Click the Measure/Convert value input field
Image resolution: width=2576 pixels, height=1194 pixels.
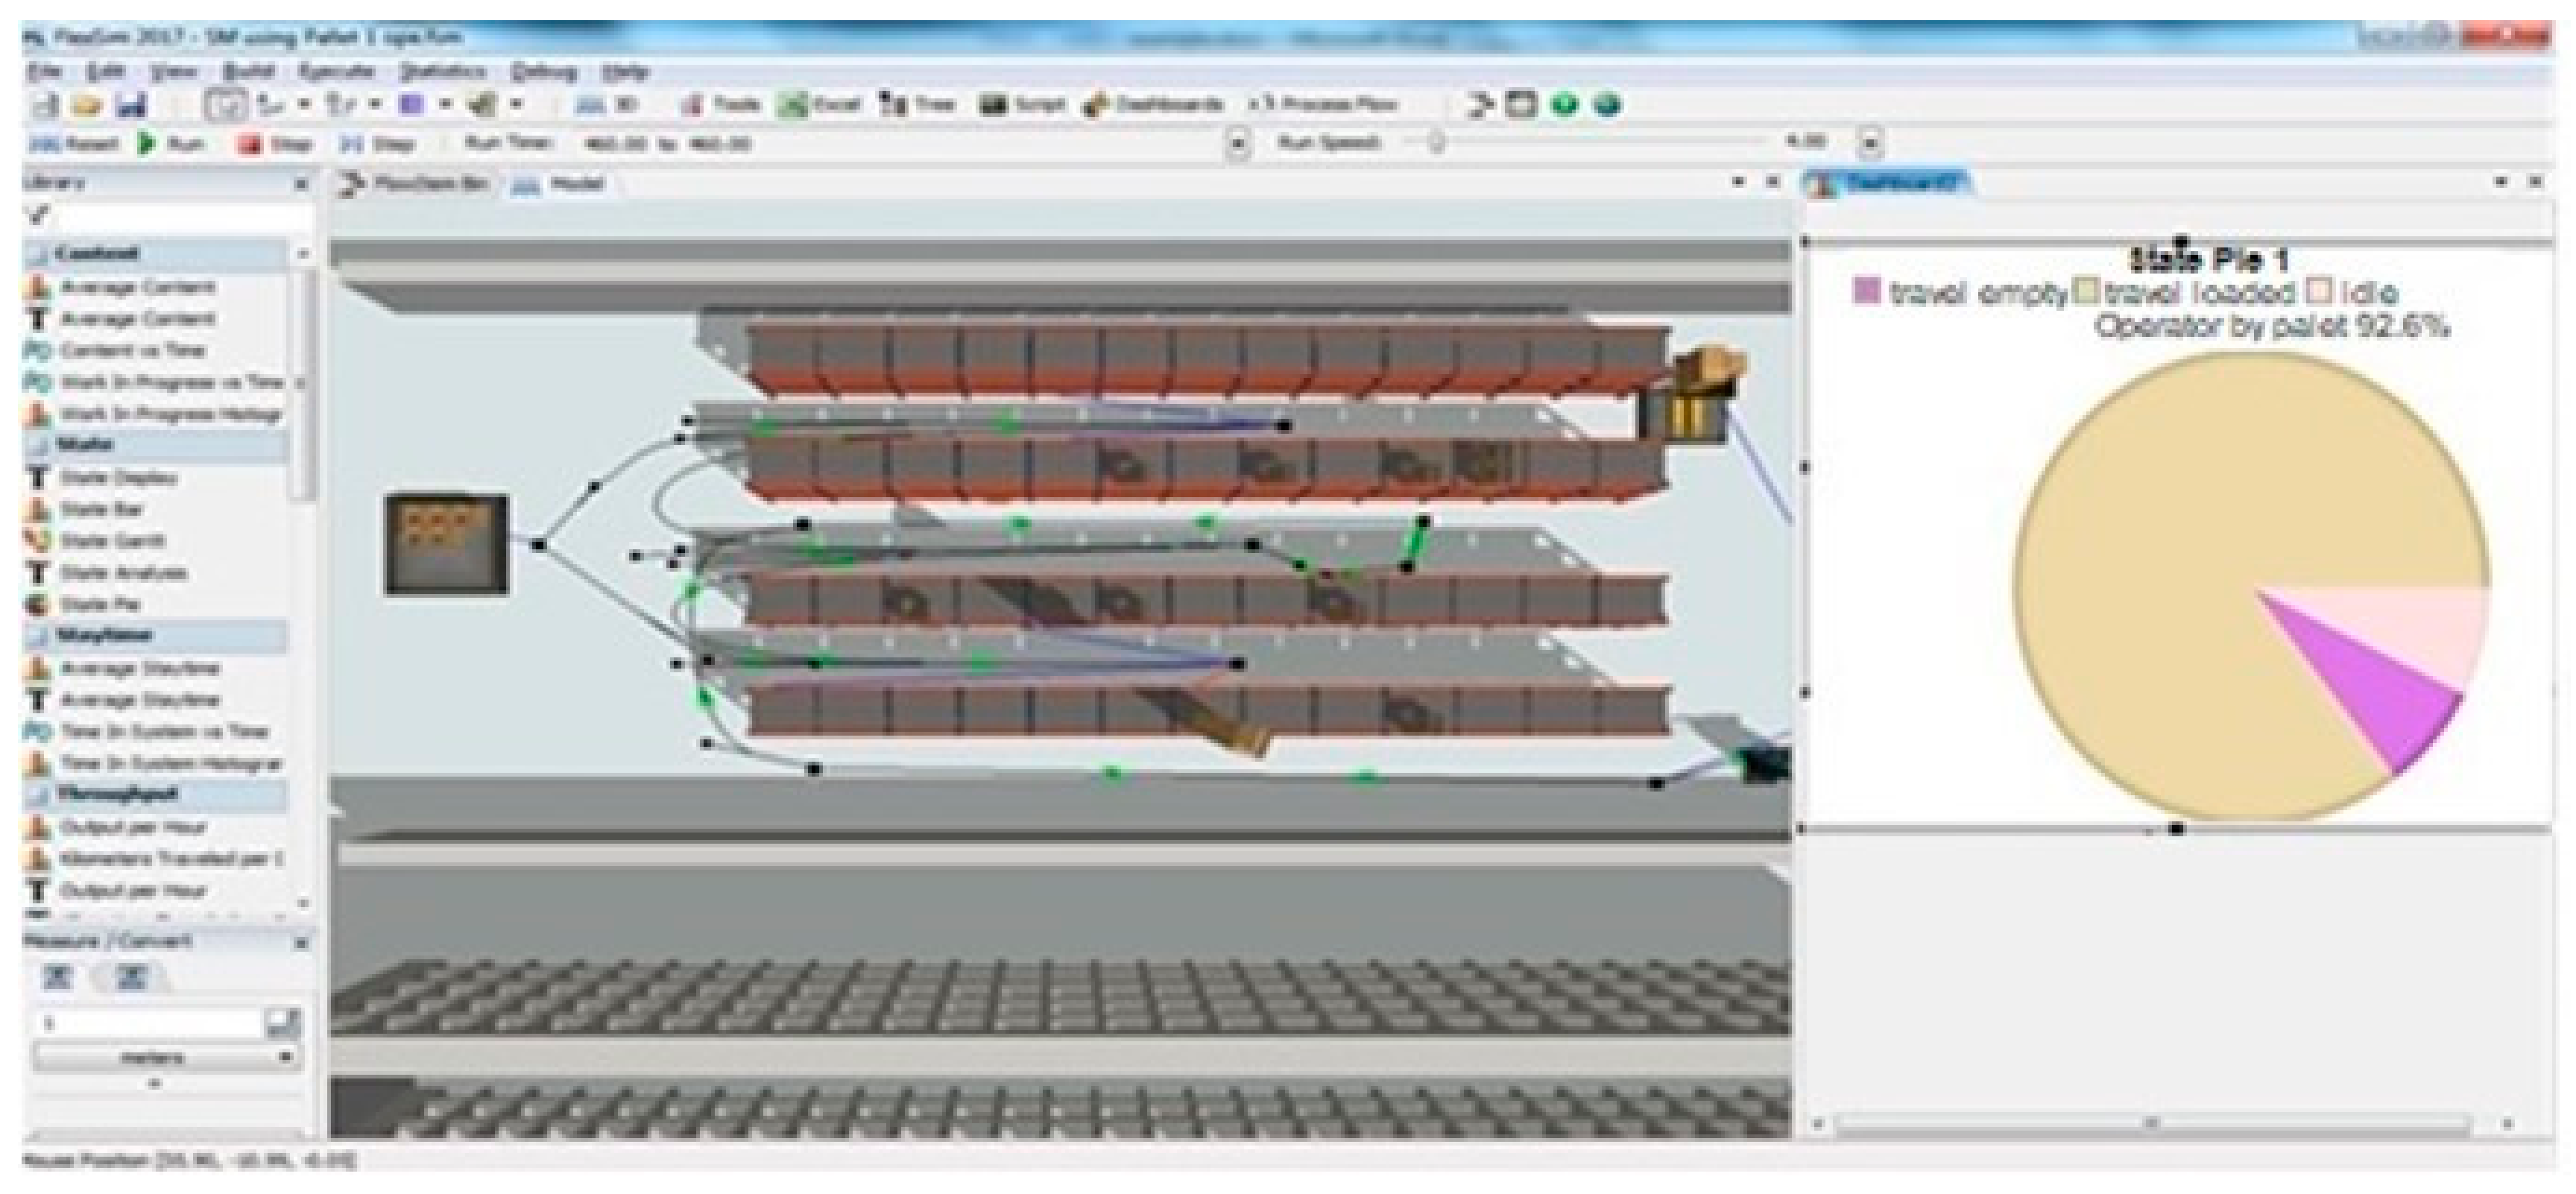(x=150, y=1023)
